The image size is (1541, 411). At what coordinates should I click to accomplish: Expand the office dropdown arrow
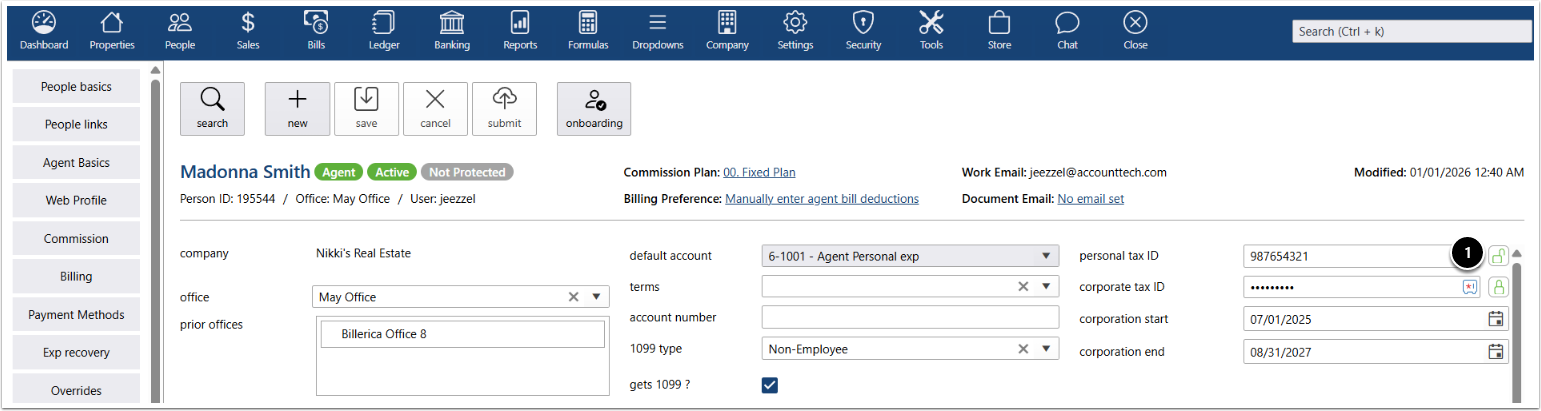pyautogui.click(x=596, y=297)
